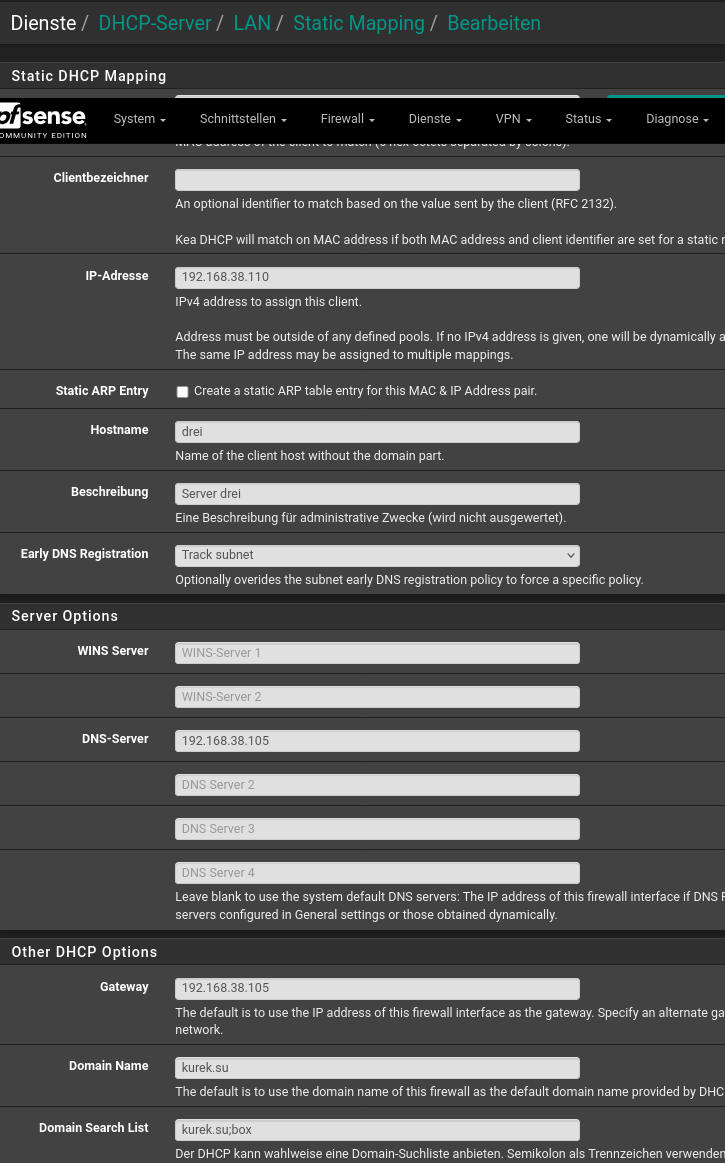Click the WINS-Server 1 field
Screen dimensions: 725x1163
click(x=377, y=653)
